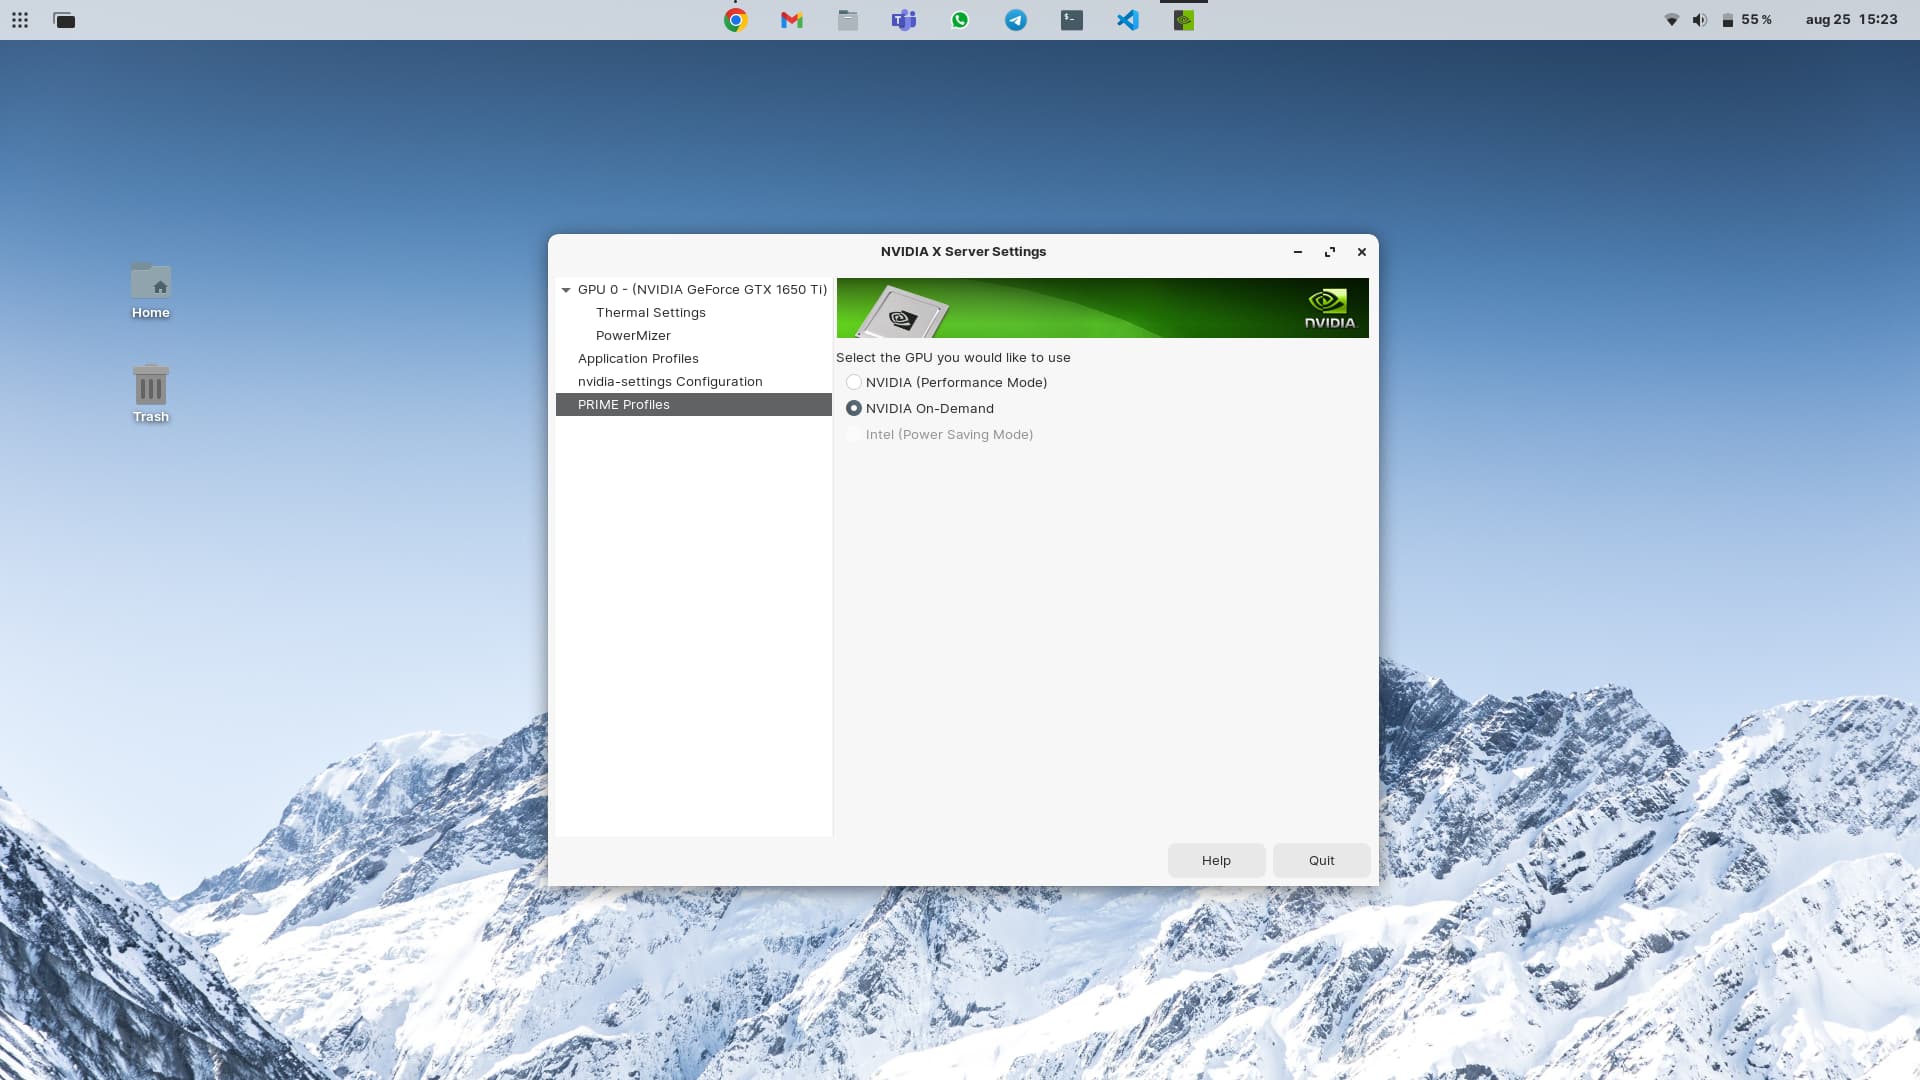Open Visual Studio Code icon
1920x1080 pixels.
point(1128,20)
